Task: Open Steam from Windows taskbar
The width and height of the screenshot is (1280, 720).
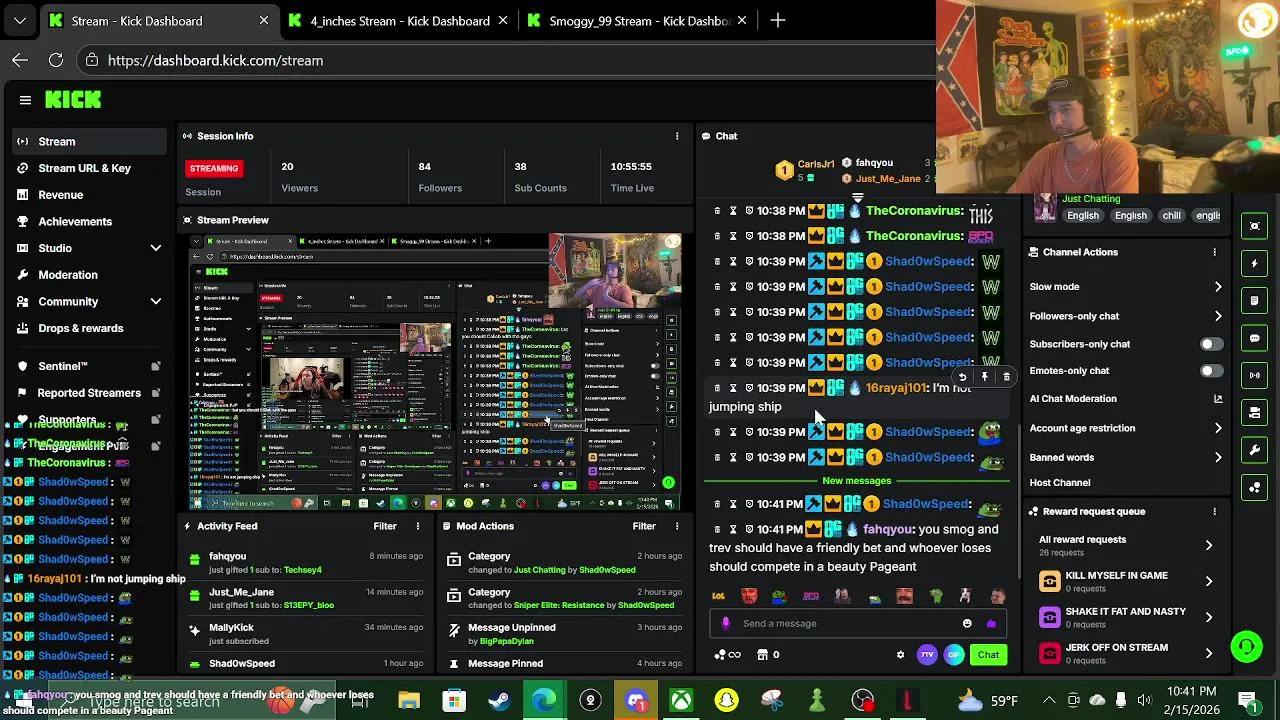Action: tap(499, 701)
